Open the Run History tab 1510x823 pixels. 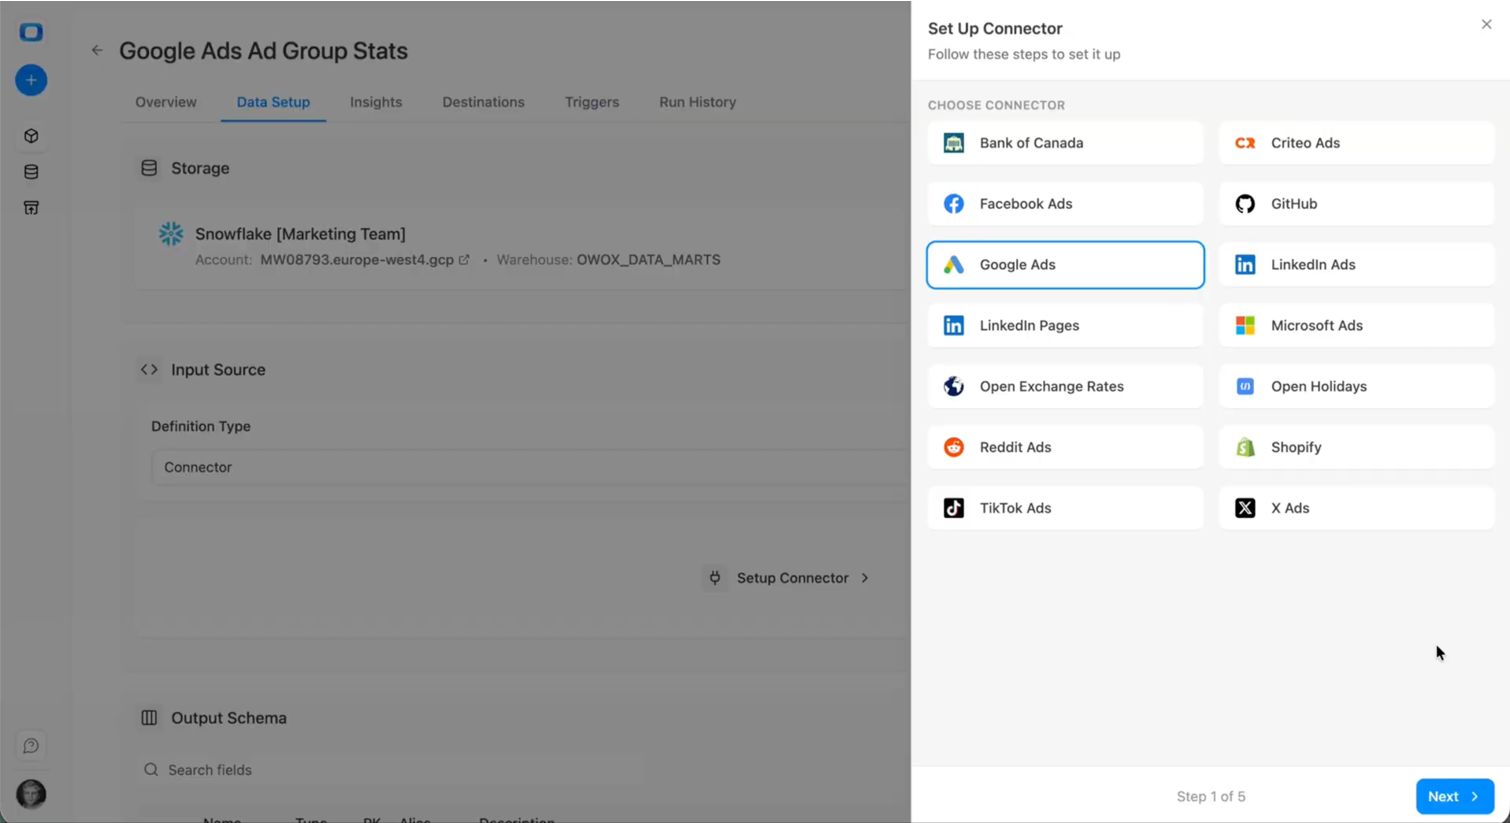(x=698, y=102)
